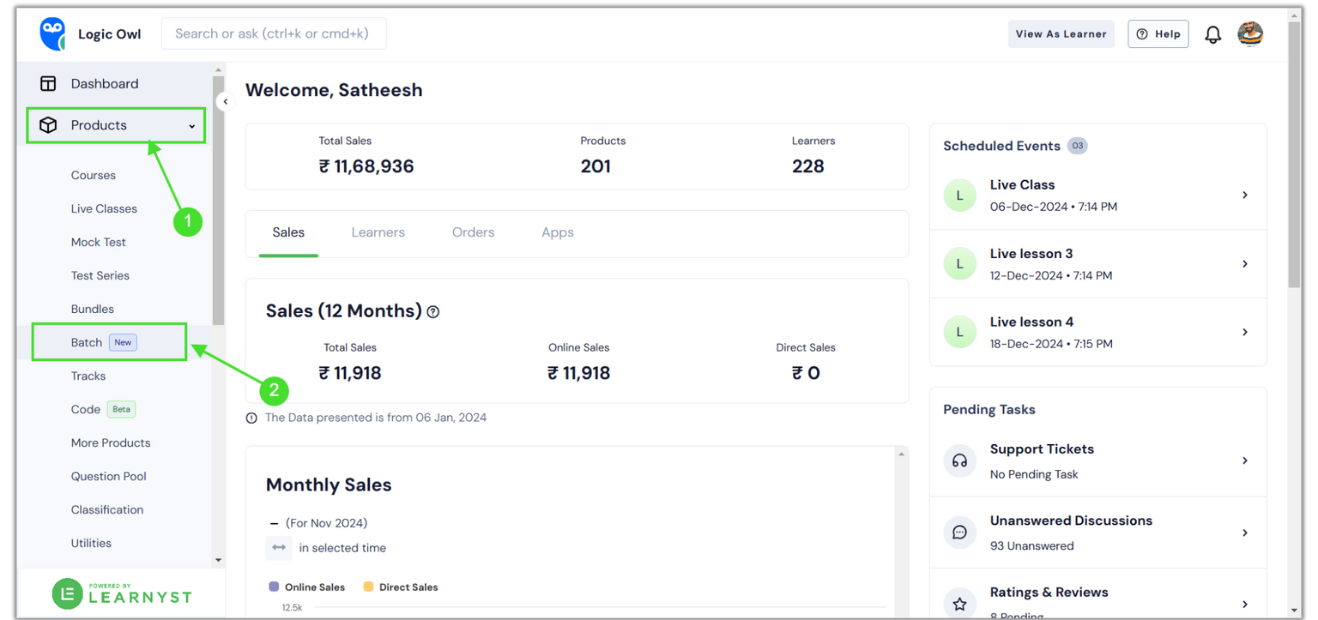Switch to the Orders tab

click(x=473, y=233)
